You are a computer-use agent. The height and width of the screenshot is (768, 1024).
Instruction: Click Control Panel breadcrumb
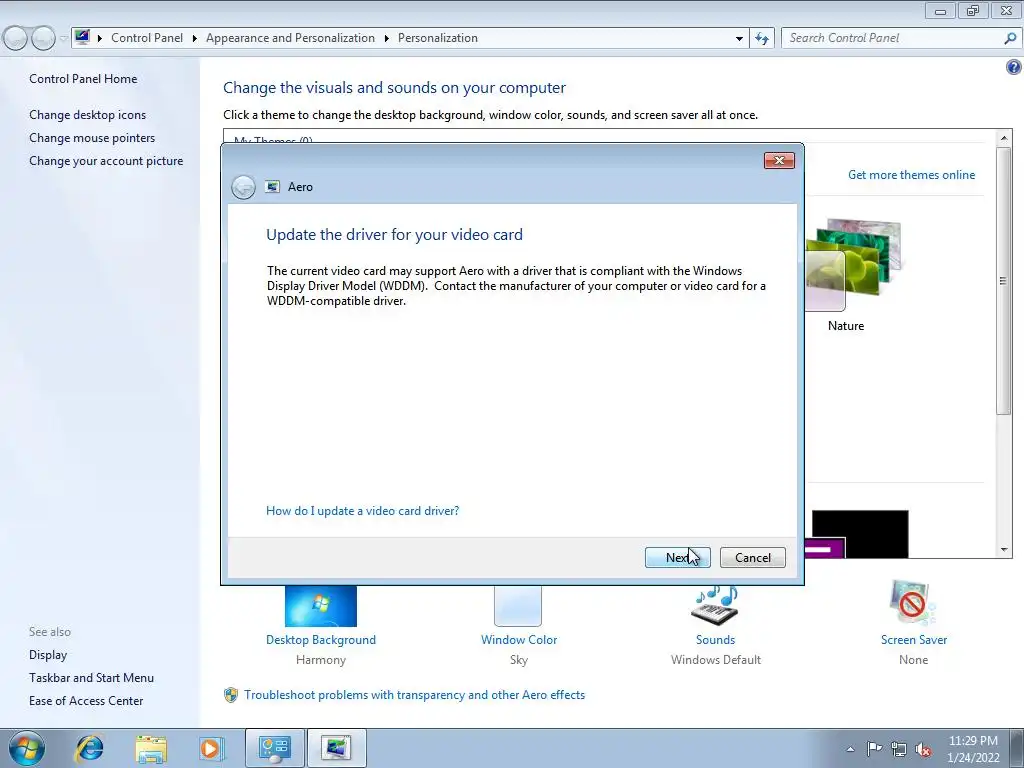147,38
